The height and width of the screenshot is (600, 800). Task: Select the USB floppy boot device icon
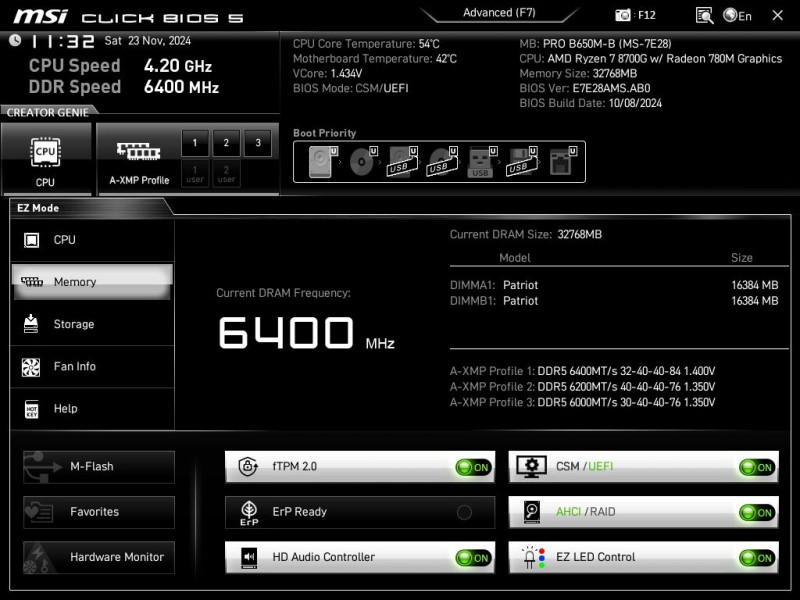[521, 162]
